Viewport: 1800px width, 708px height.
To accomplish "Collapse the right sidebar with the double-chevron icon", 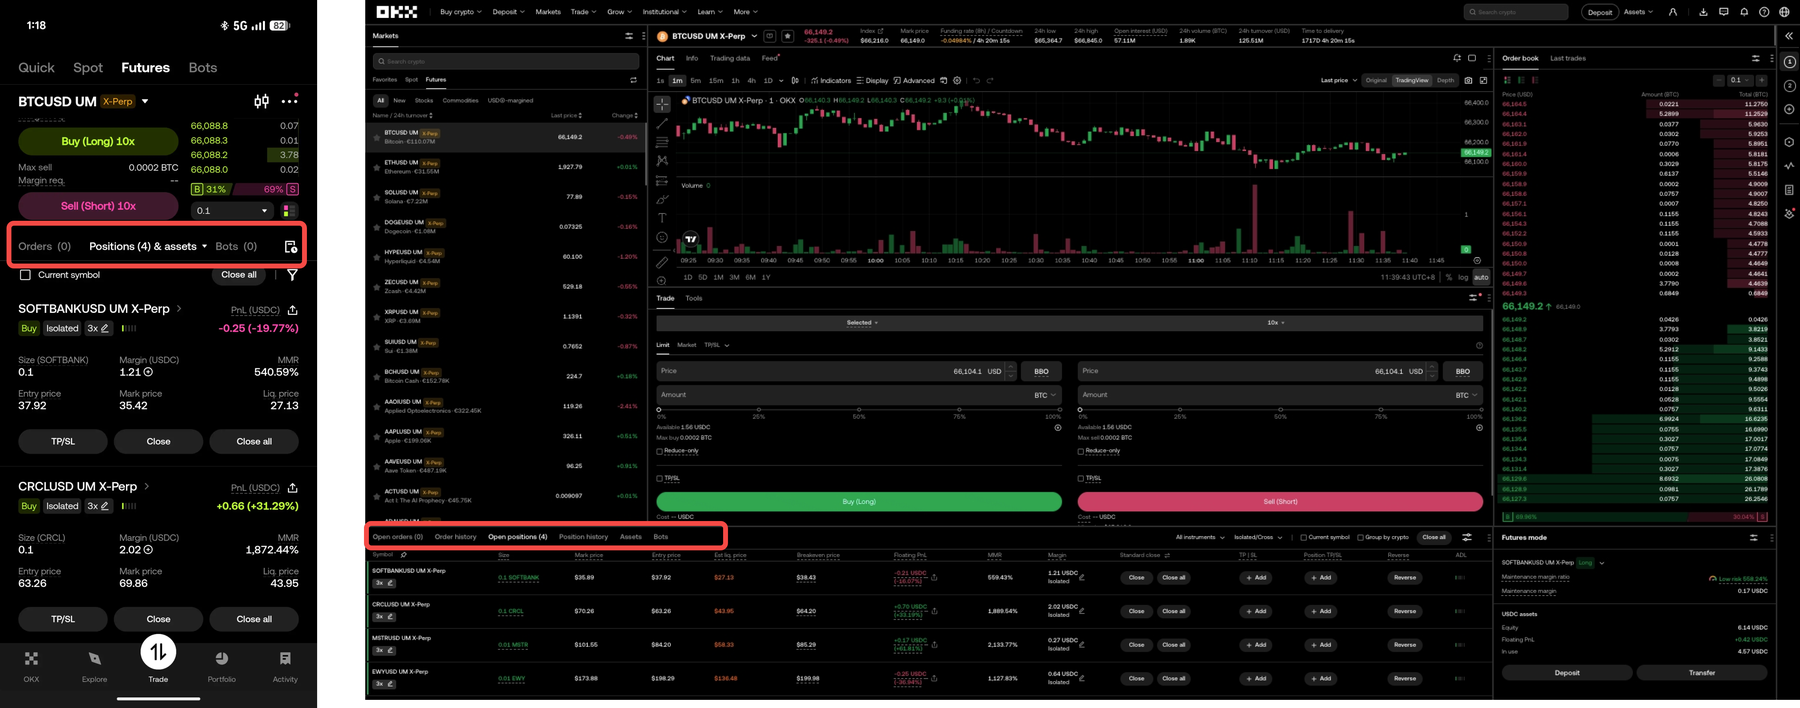I will (x=1789, y=36).
